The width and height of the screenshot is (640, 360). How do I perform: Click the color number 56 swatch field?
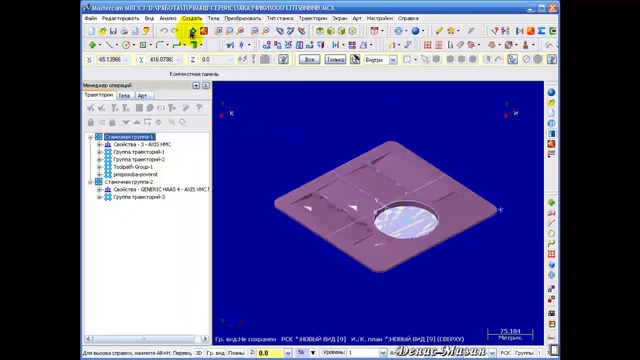301,352
